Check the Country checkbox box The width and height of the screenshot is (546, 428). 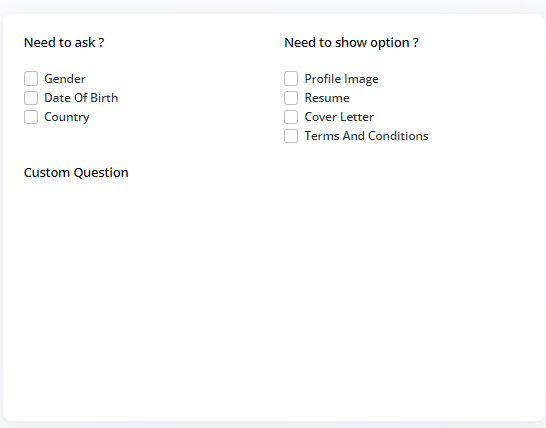point(31,117)
